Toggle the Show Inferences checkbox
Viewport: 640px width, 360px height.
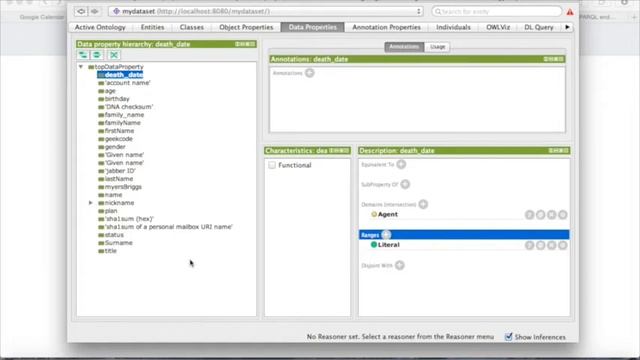(509, 337)
